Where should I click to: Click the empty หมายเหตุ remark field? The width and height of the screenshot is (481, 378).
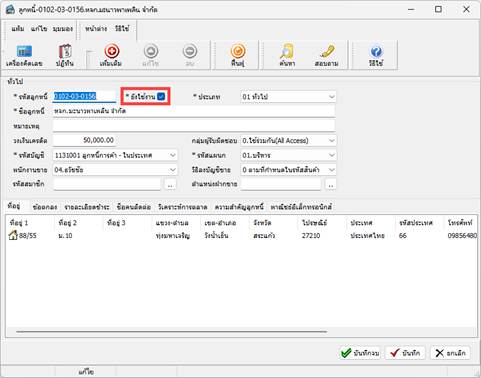194,126
